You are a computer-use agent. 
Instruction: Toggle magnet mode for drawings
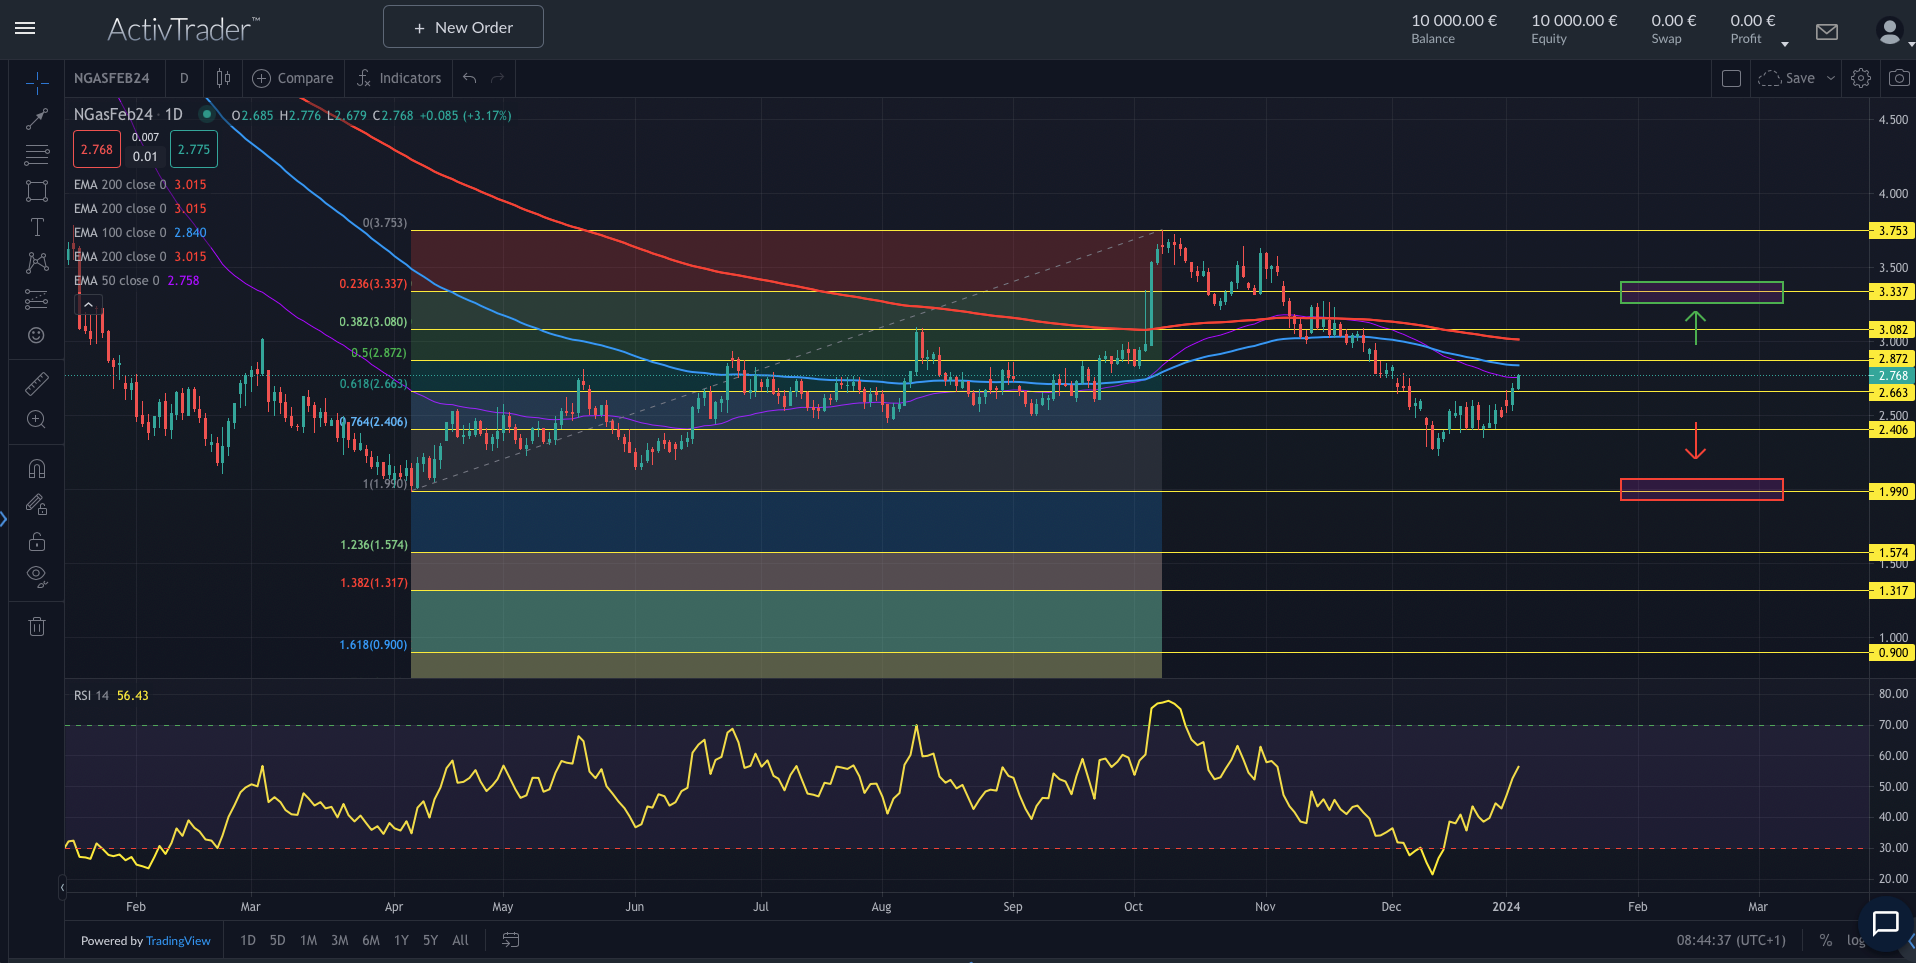pyautogui.click(x=37, y=469)
